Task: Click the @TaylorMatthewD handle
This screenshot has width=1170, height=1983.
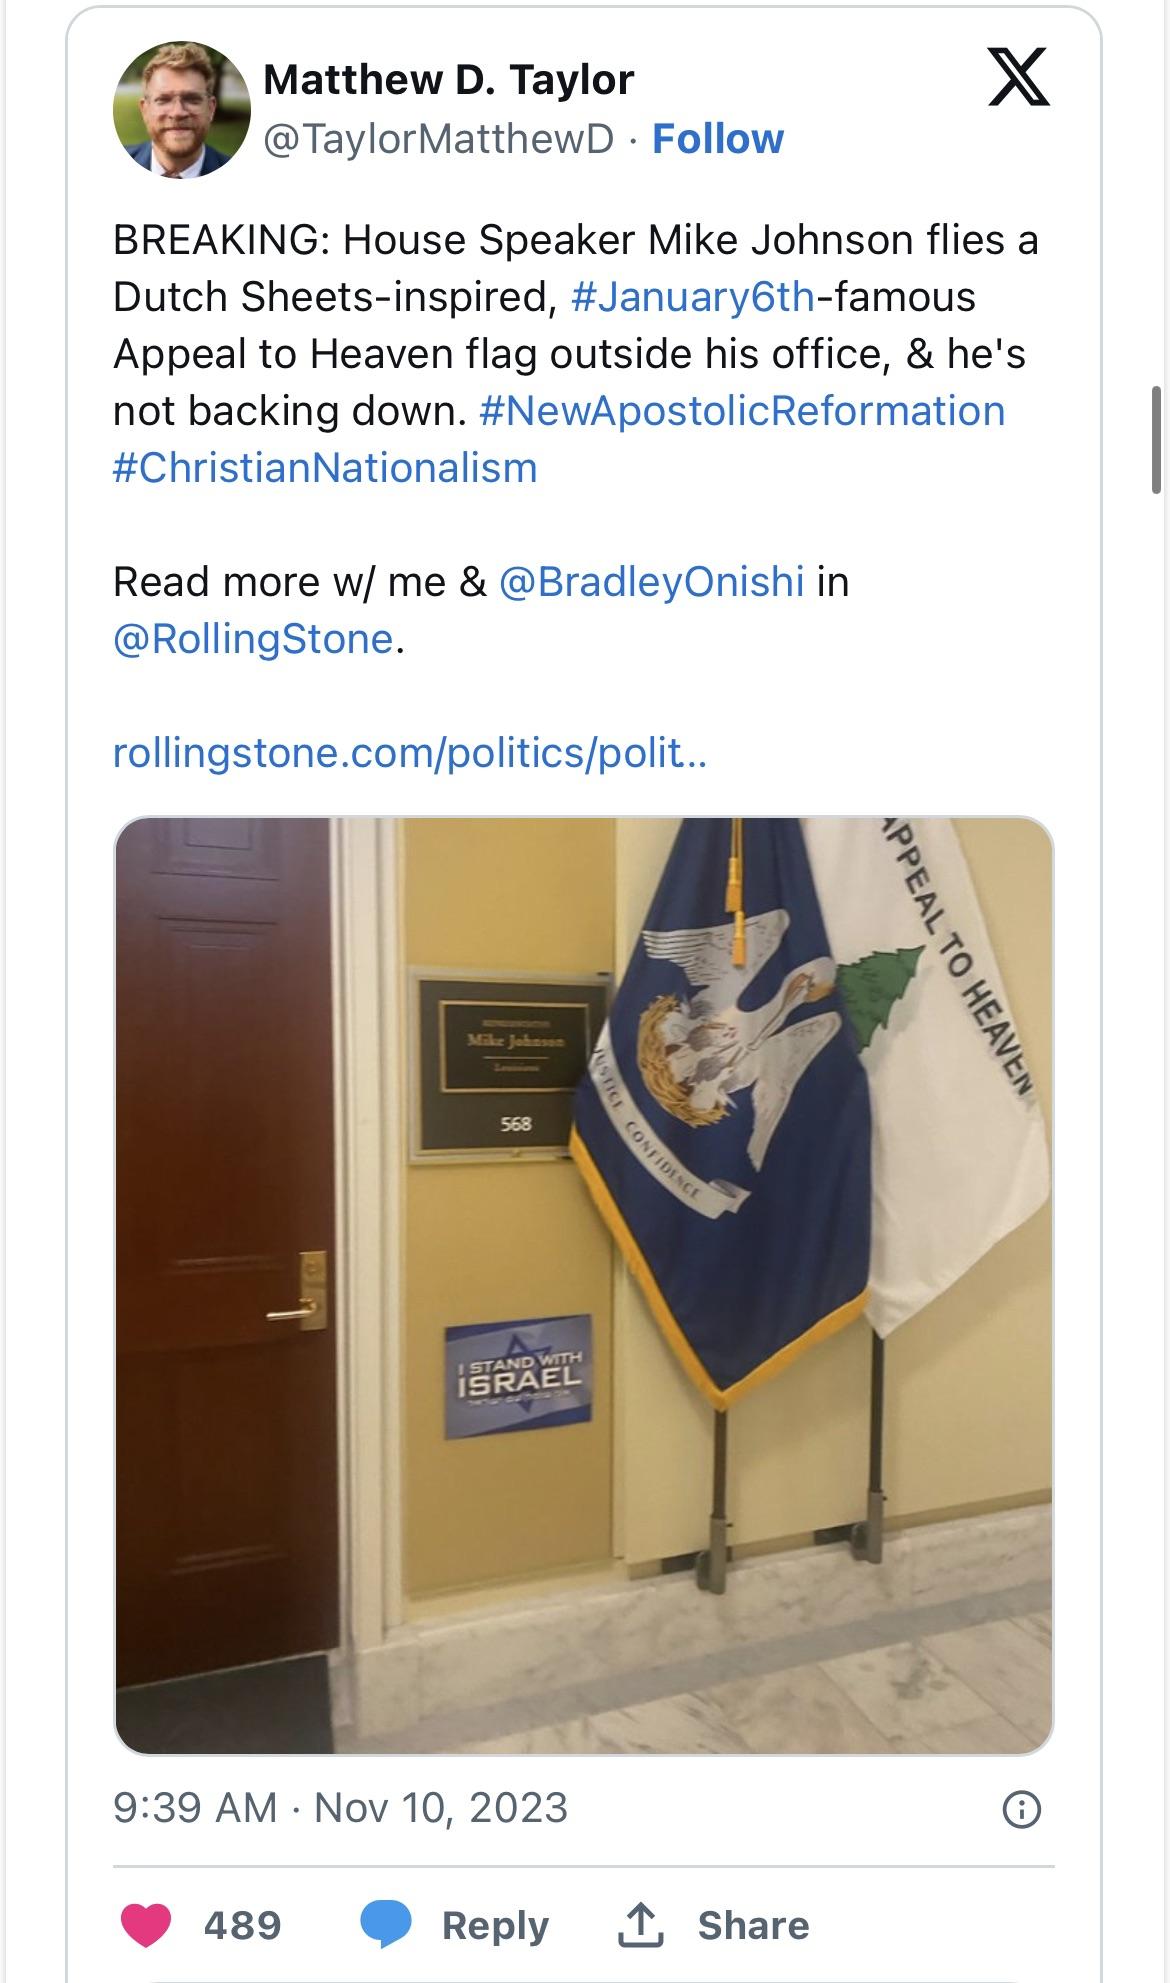Action: [x=438, y=139]
